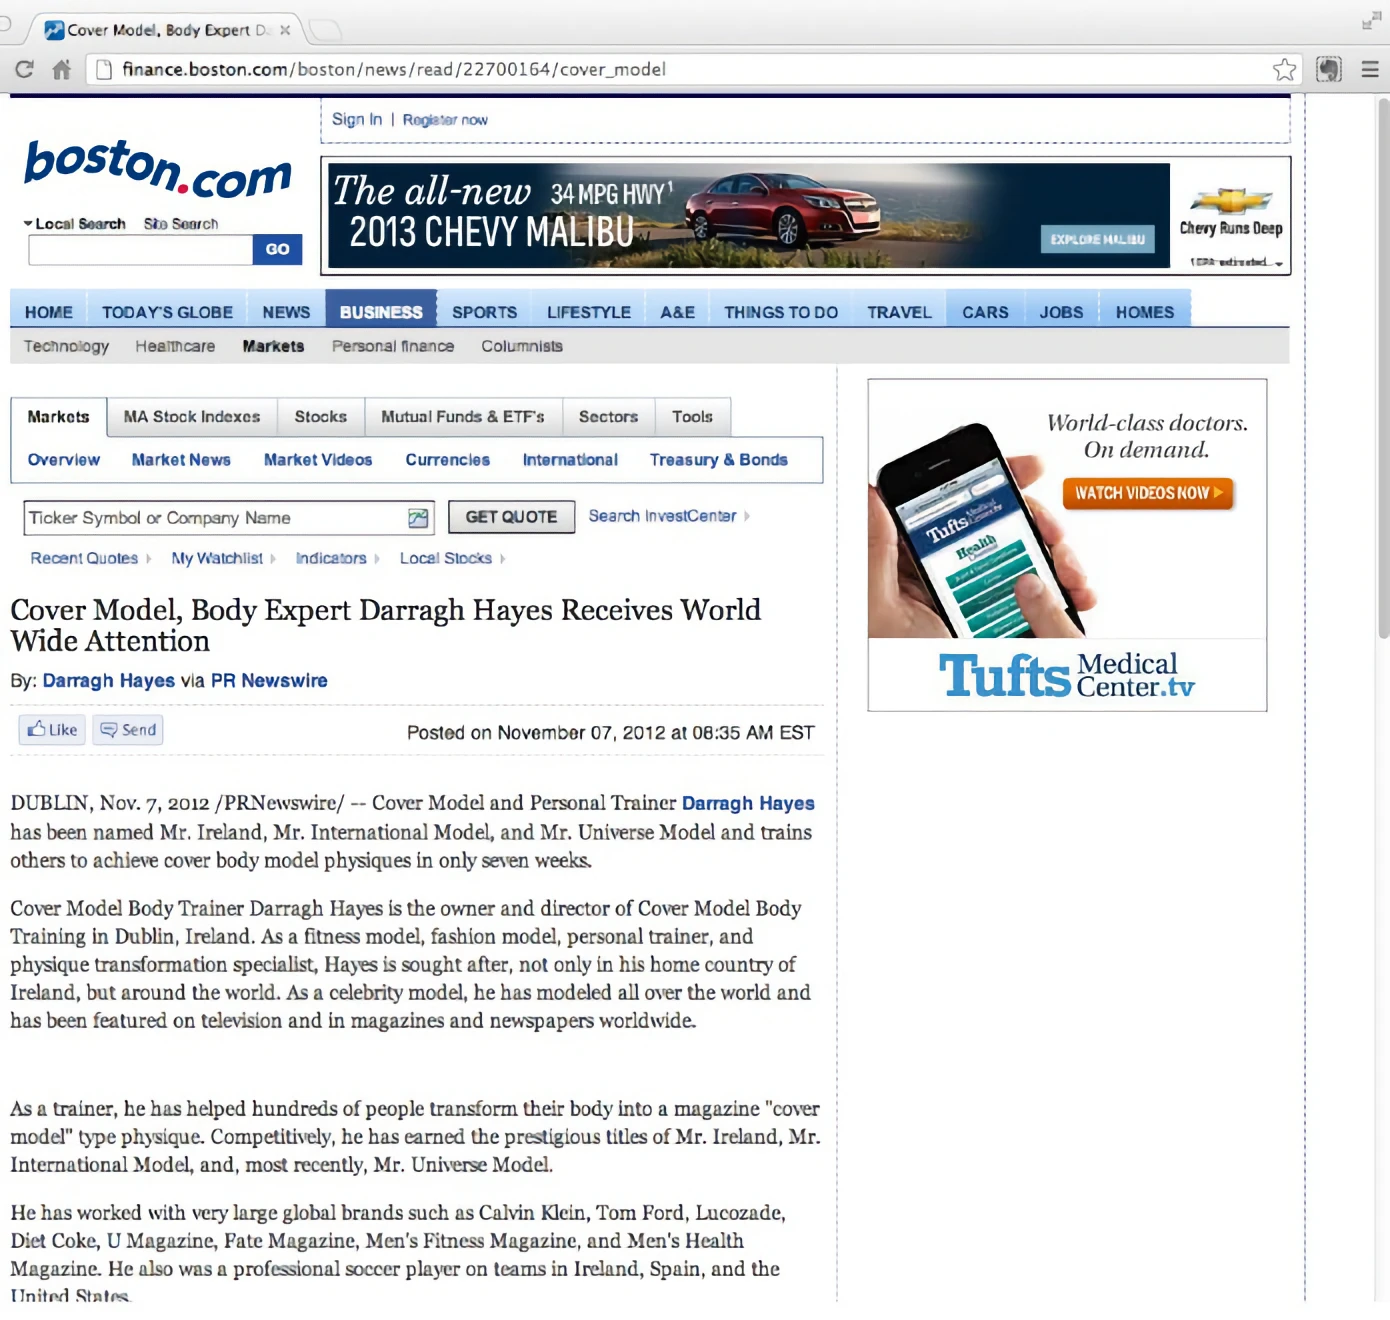The width and height of the screenshot is (1390, 1320).
Task: Click the Tufts Medical Center.tv logo
Action: pos(1067,675)
